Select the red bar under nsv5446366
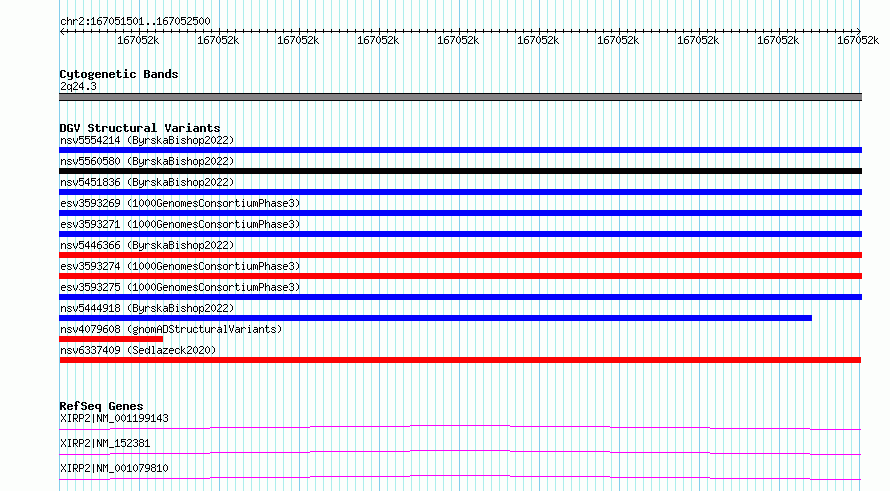 coord(460,255)
